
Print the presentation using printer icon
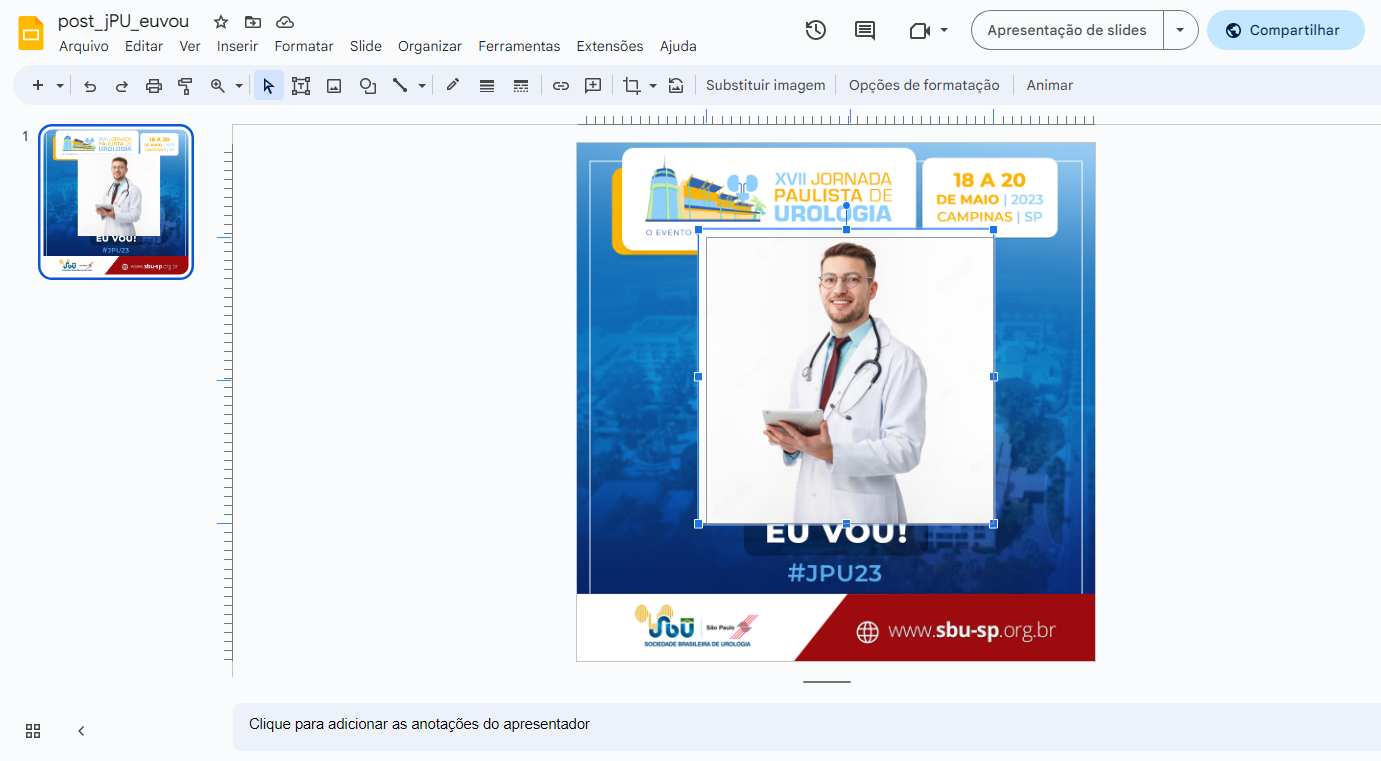click(153, 86)
